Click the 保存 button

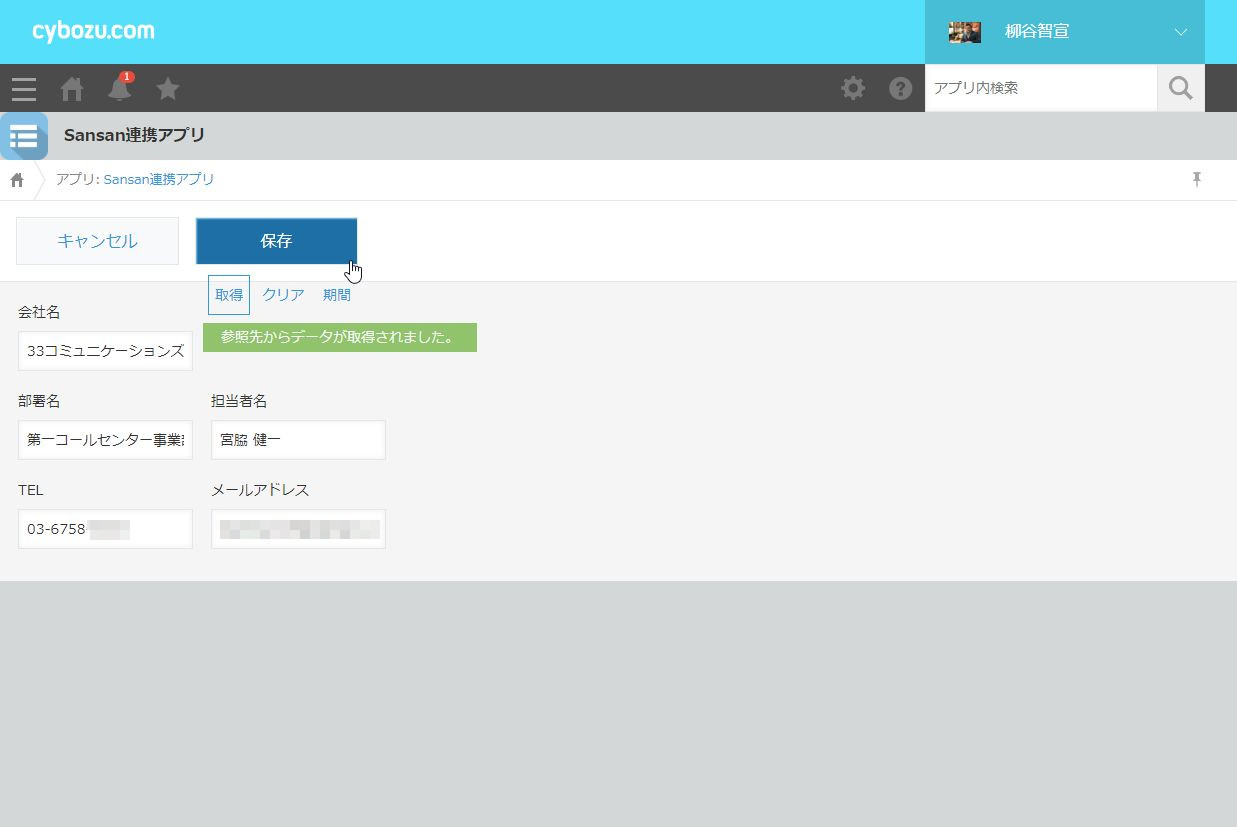tap(276, 241)
